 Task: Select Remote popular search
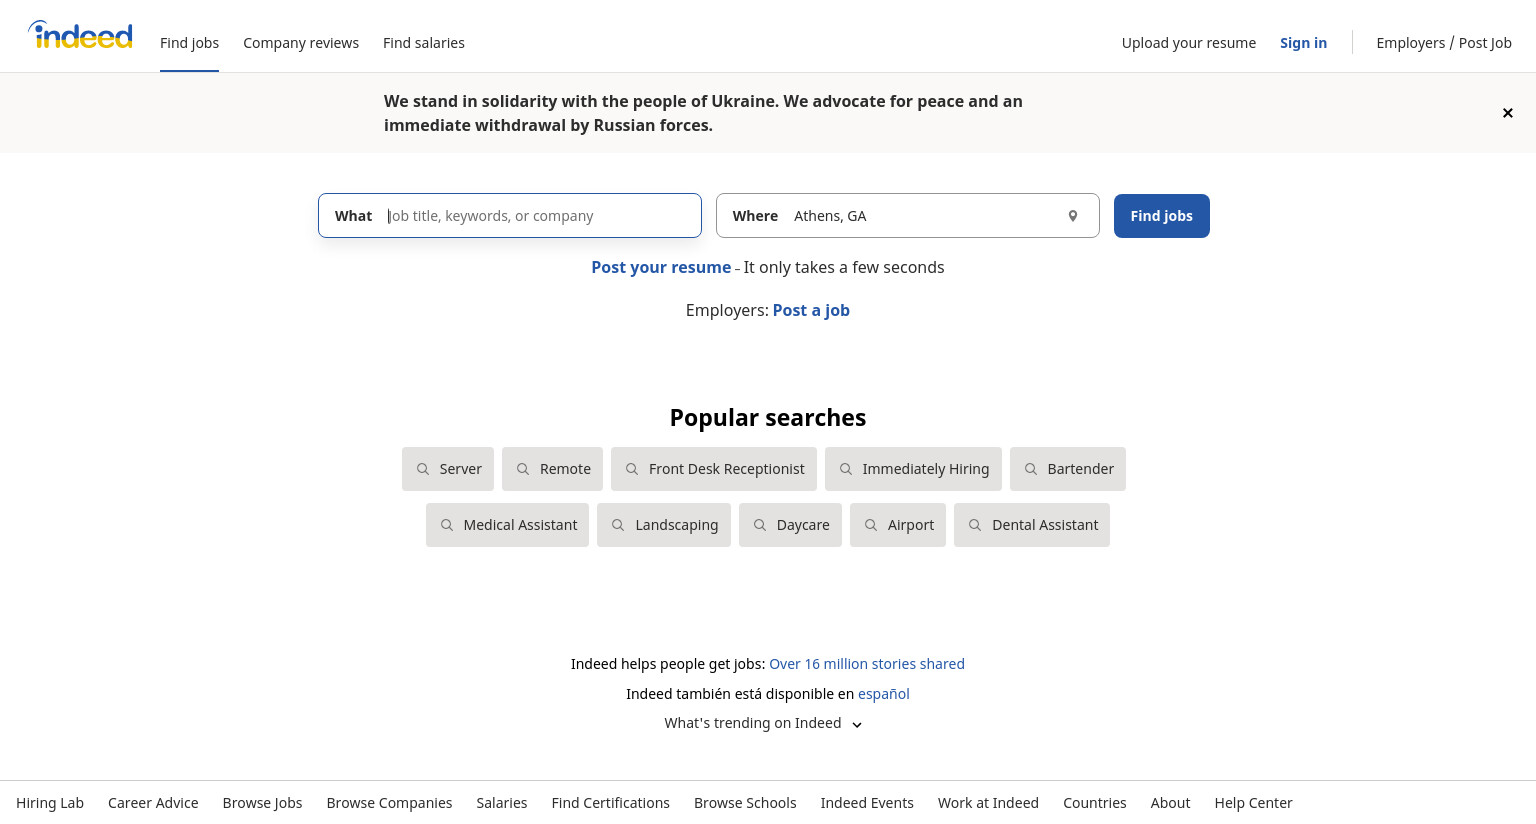point(552,469)
